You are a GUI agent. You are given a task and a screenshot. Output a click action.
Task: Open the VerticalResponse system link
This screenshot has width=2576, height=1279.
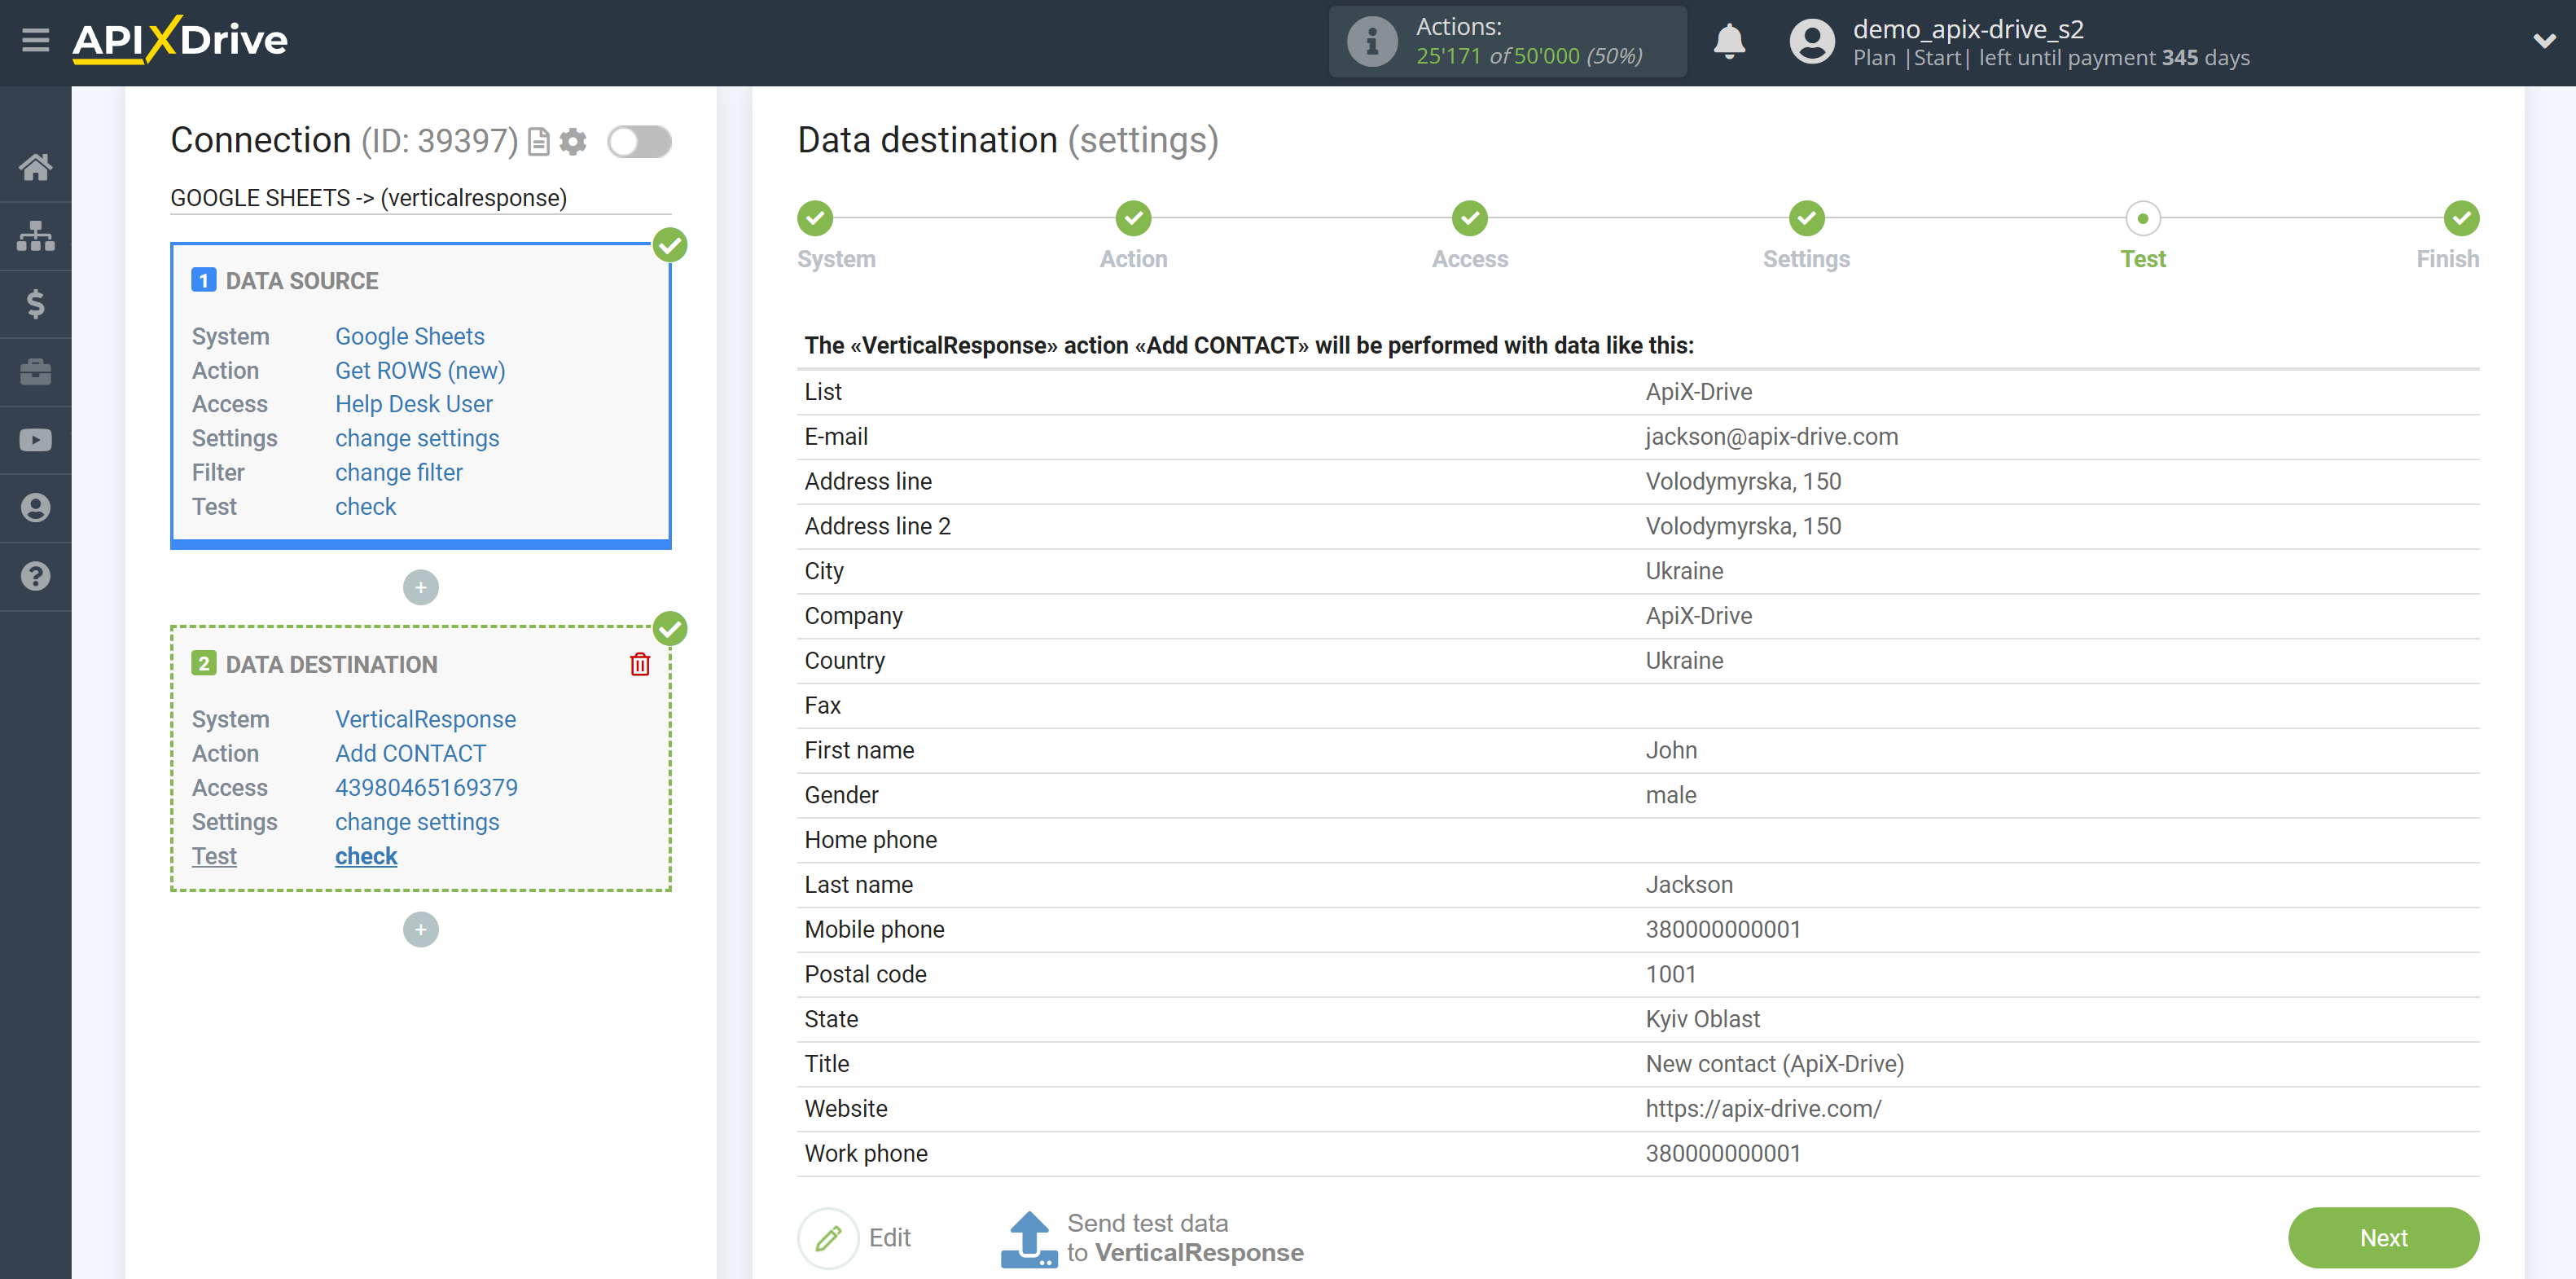click(425, 719)
